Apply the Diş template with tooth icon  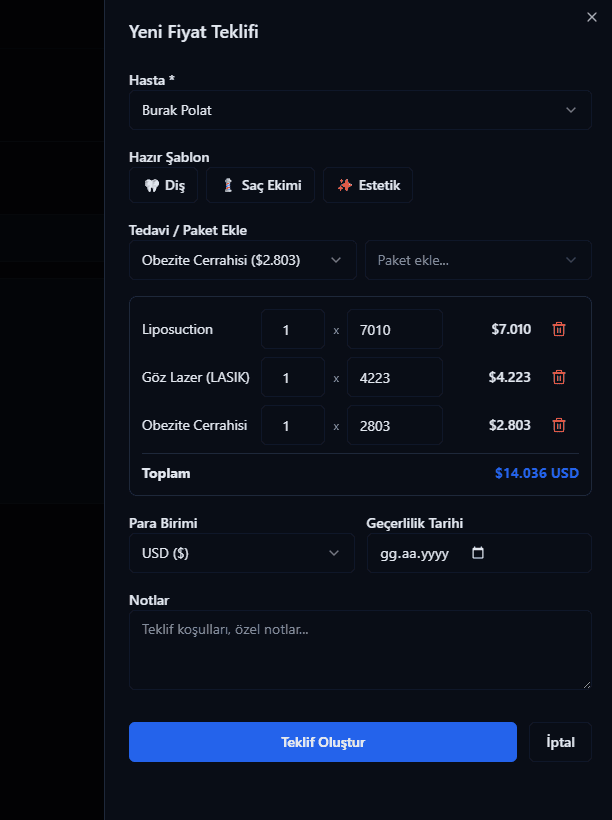tap(163, 185)
